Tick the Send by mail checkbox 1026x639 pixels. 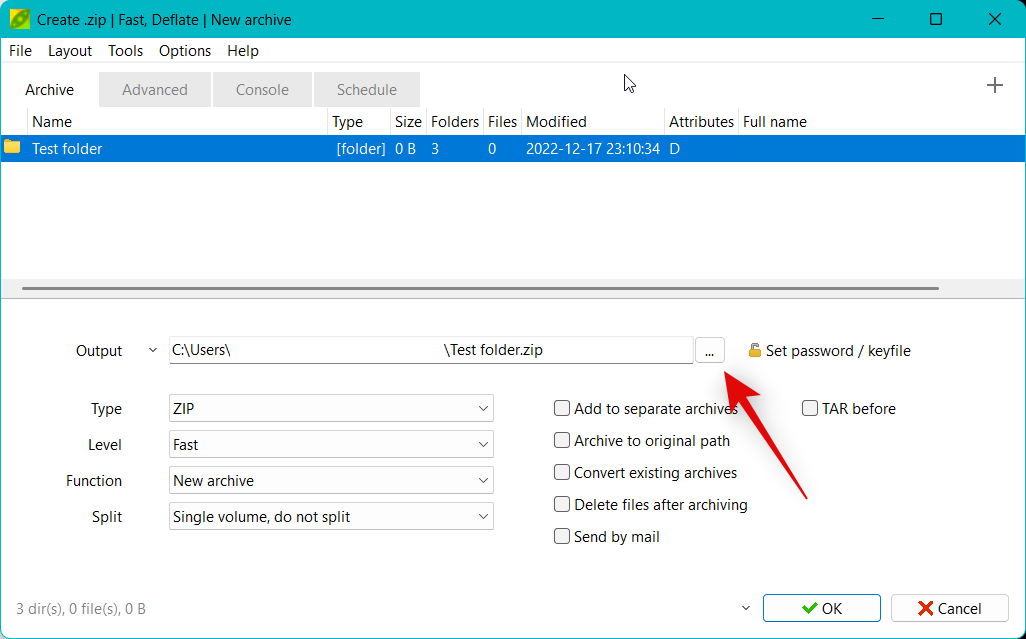pyautogui.click(x=562, y=537)
